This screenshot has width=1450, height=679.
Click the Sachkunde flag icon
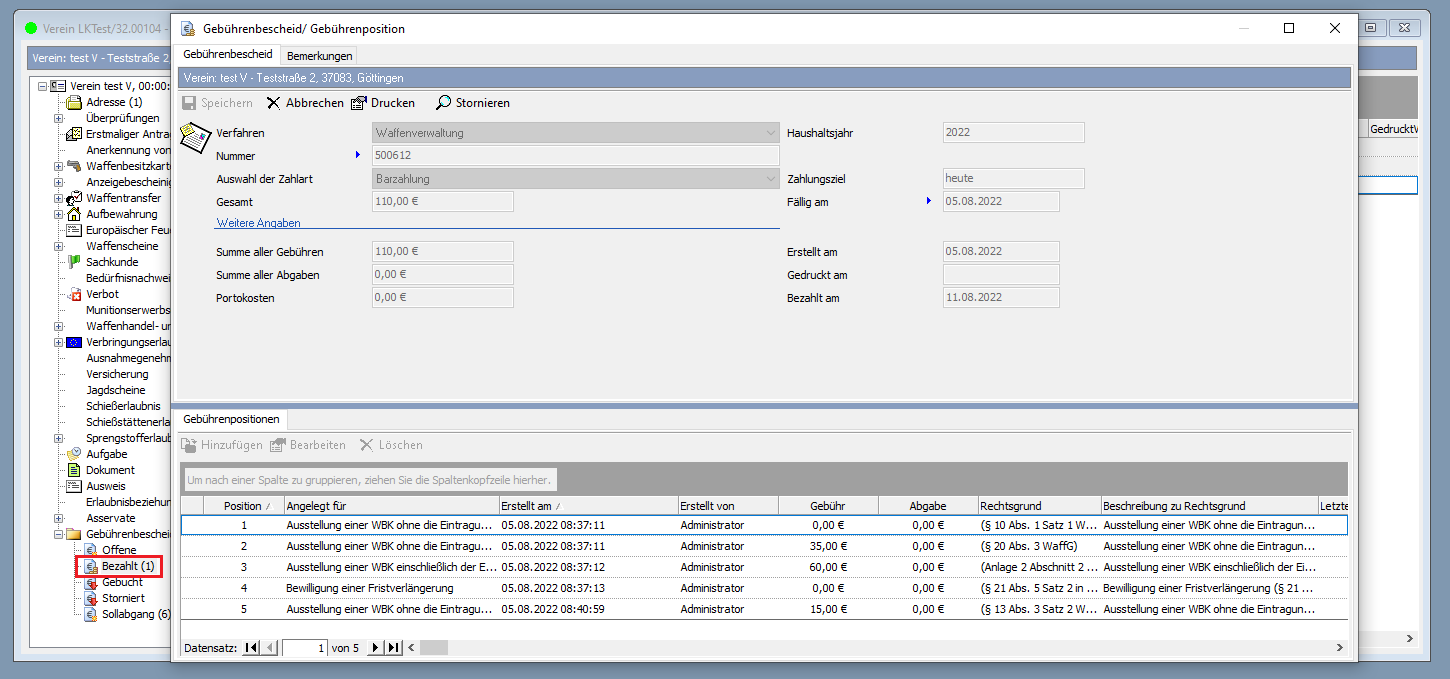(x=73, y=262)
